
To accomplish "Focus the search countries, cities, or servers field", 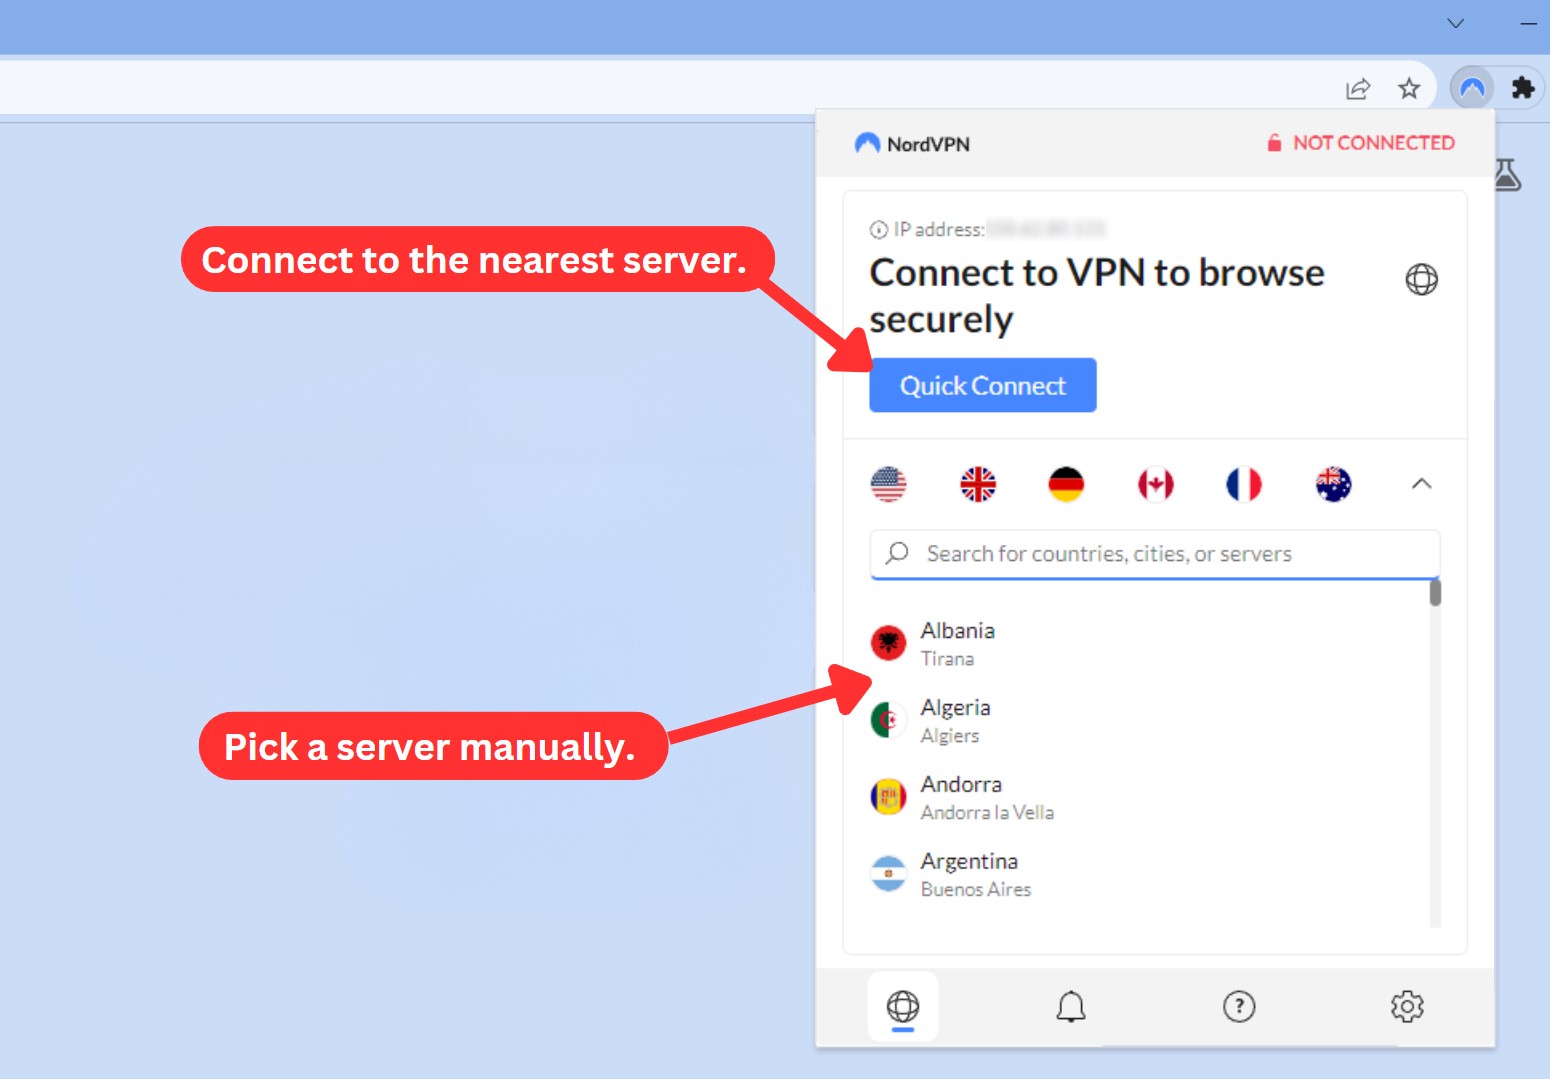I will [x=1155, y=554].
